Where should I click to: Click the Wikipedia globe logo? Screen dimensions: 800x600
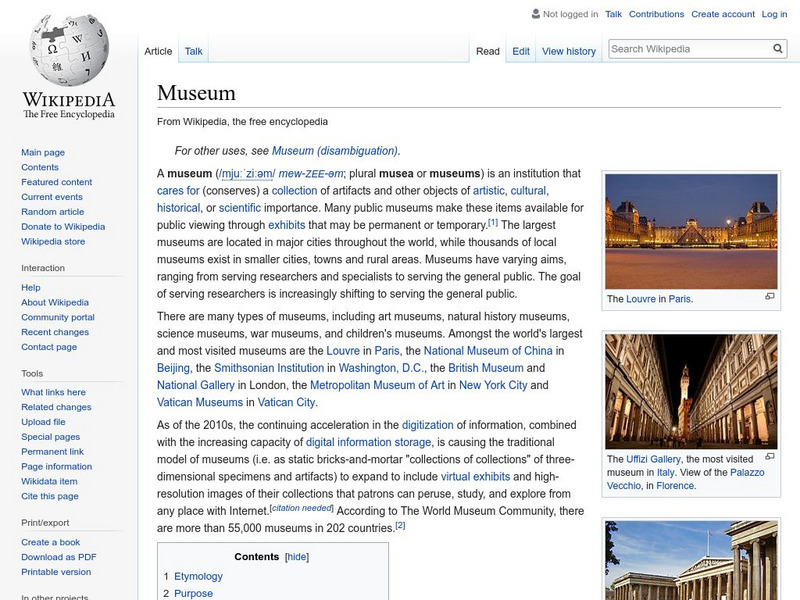point(69,50)
